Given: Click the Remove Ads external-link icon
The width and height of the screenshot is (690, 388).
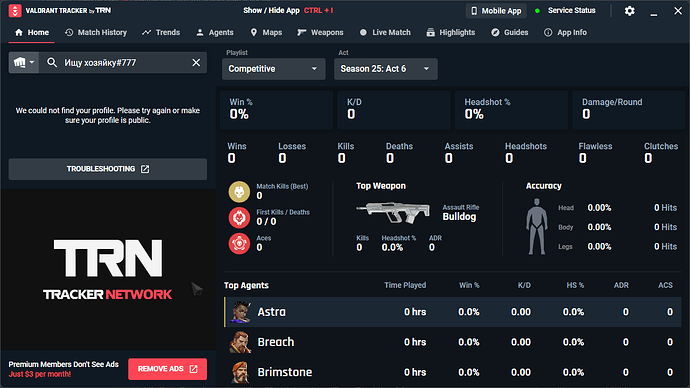Looking at the screenshot, I should (x=193, y=369).
